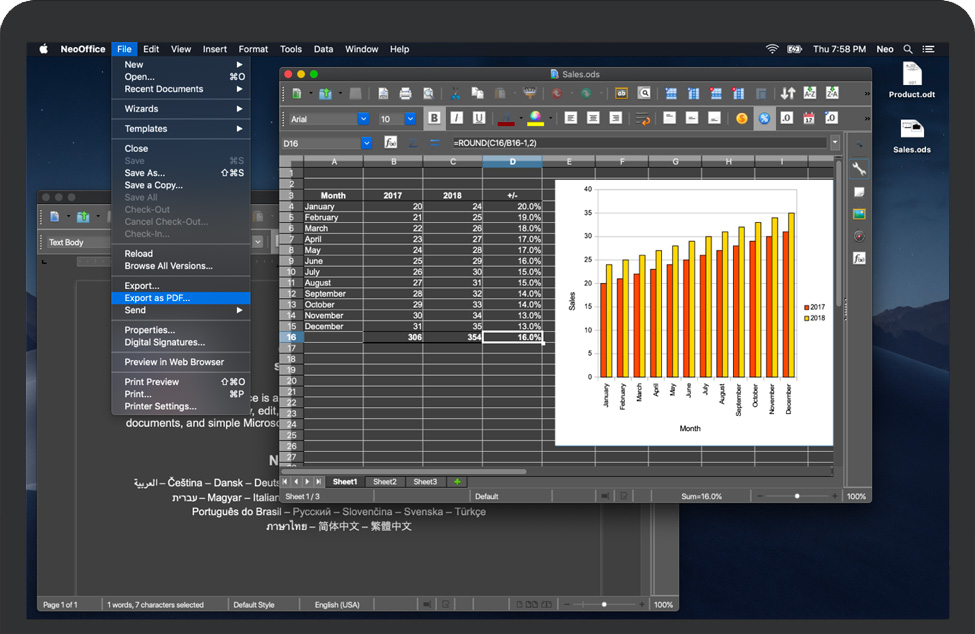Toggle percent number format button
The height and width of the screenshot is (634, 975).
[764, 118]
